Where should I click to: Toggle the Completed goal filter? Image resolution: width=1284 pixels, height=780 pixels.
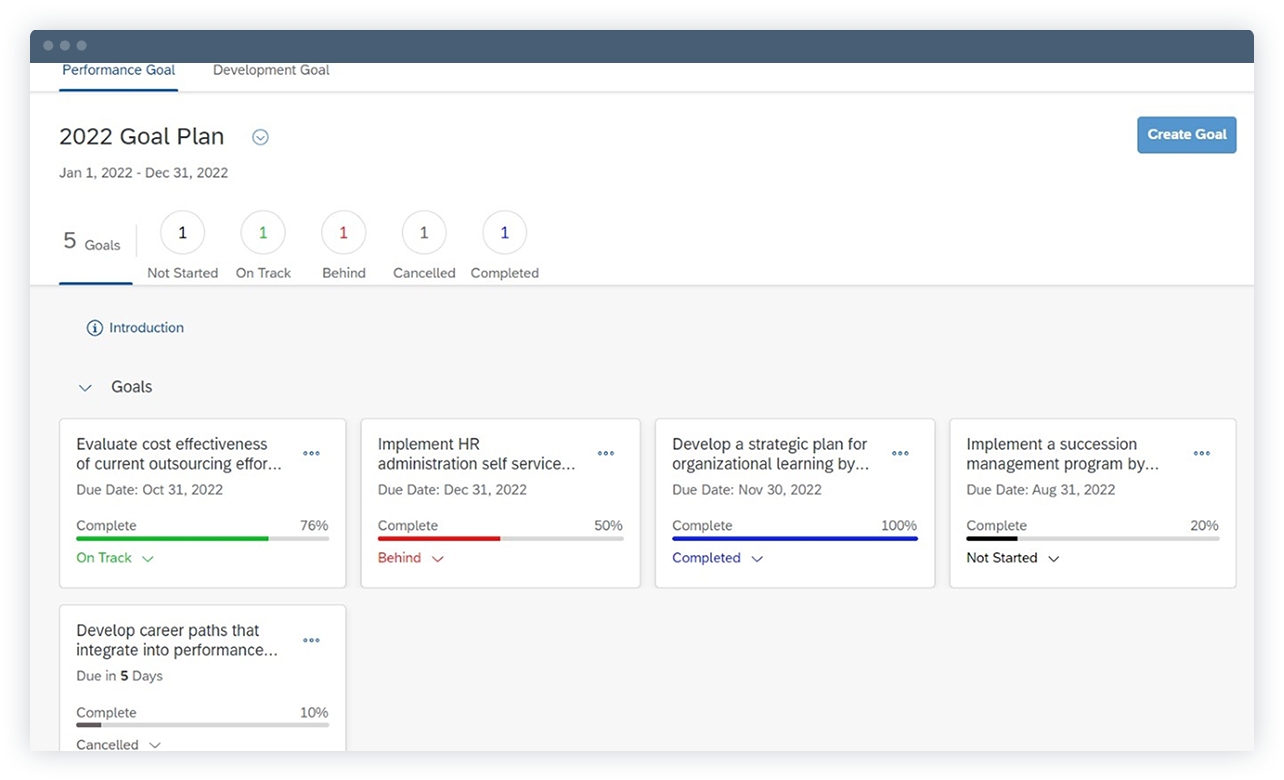coord(504,232)
